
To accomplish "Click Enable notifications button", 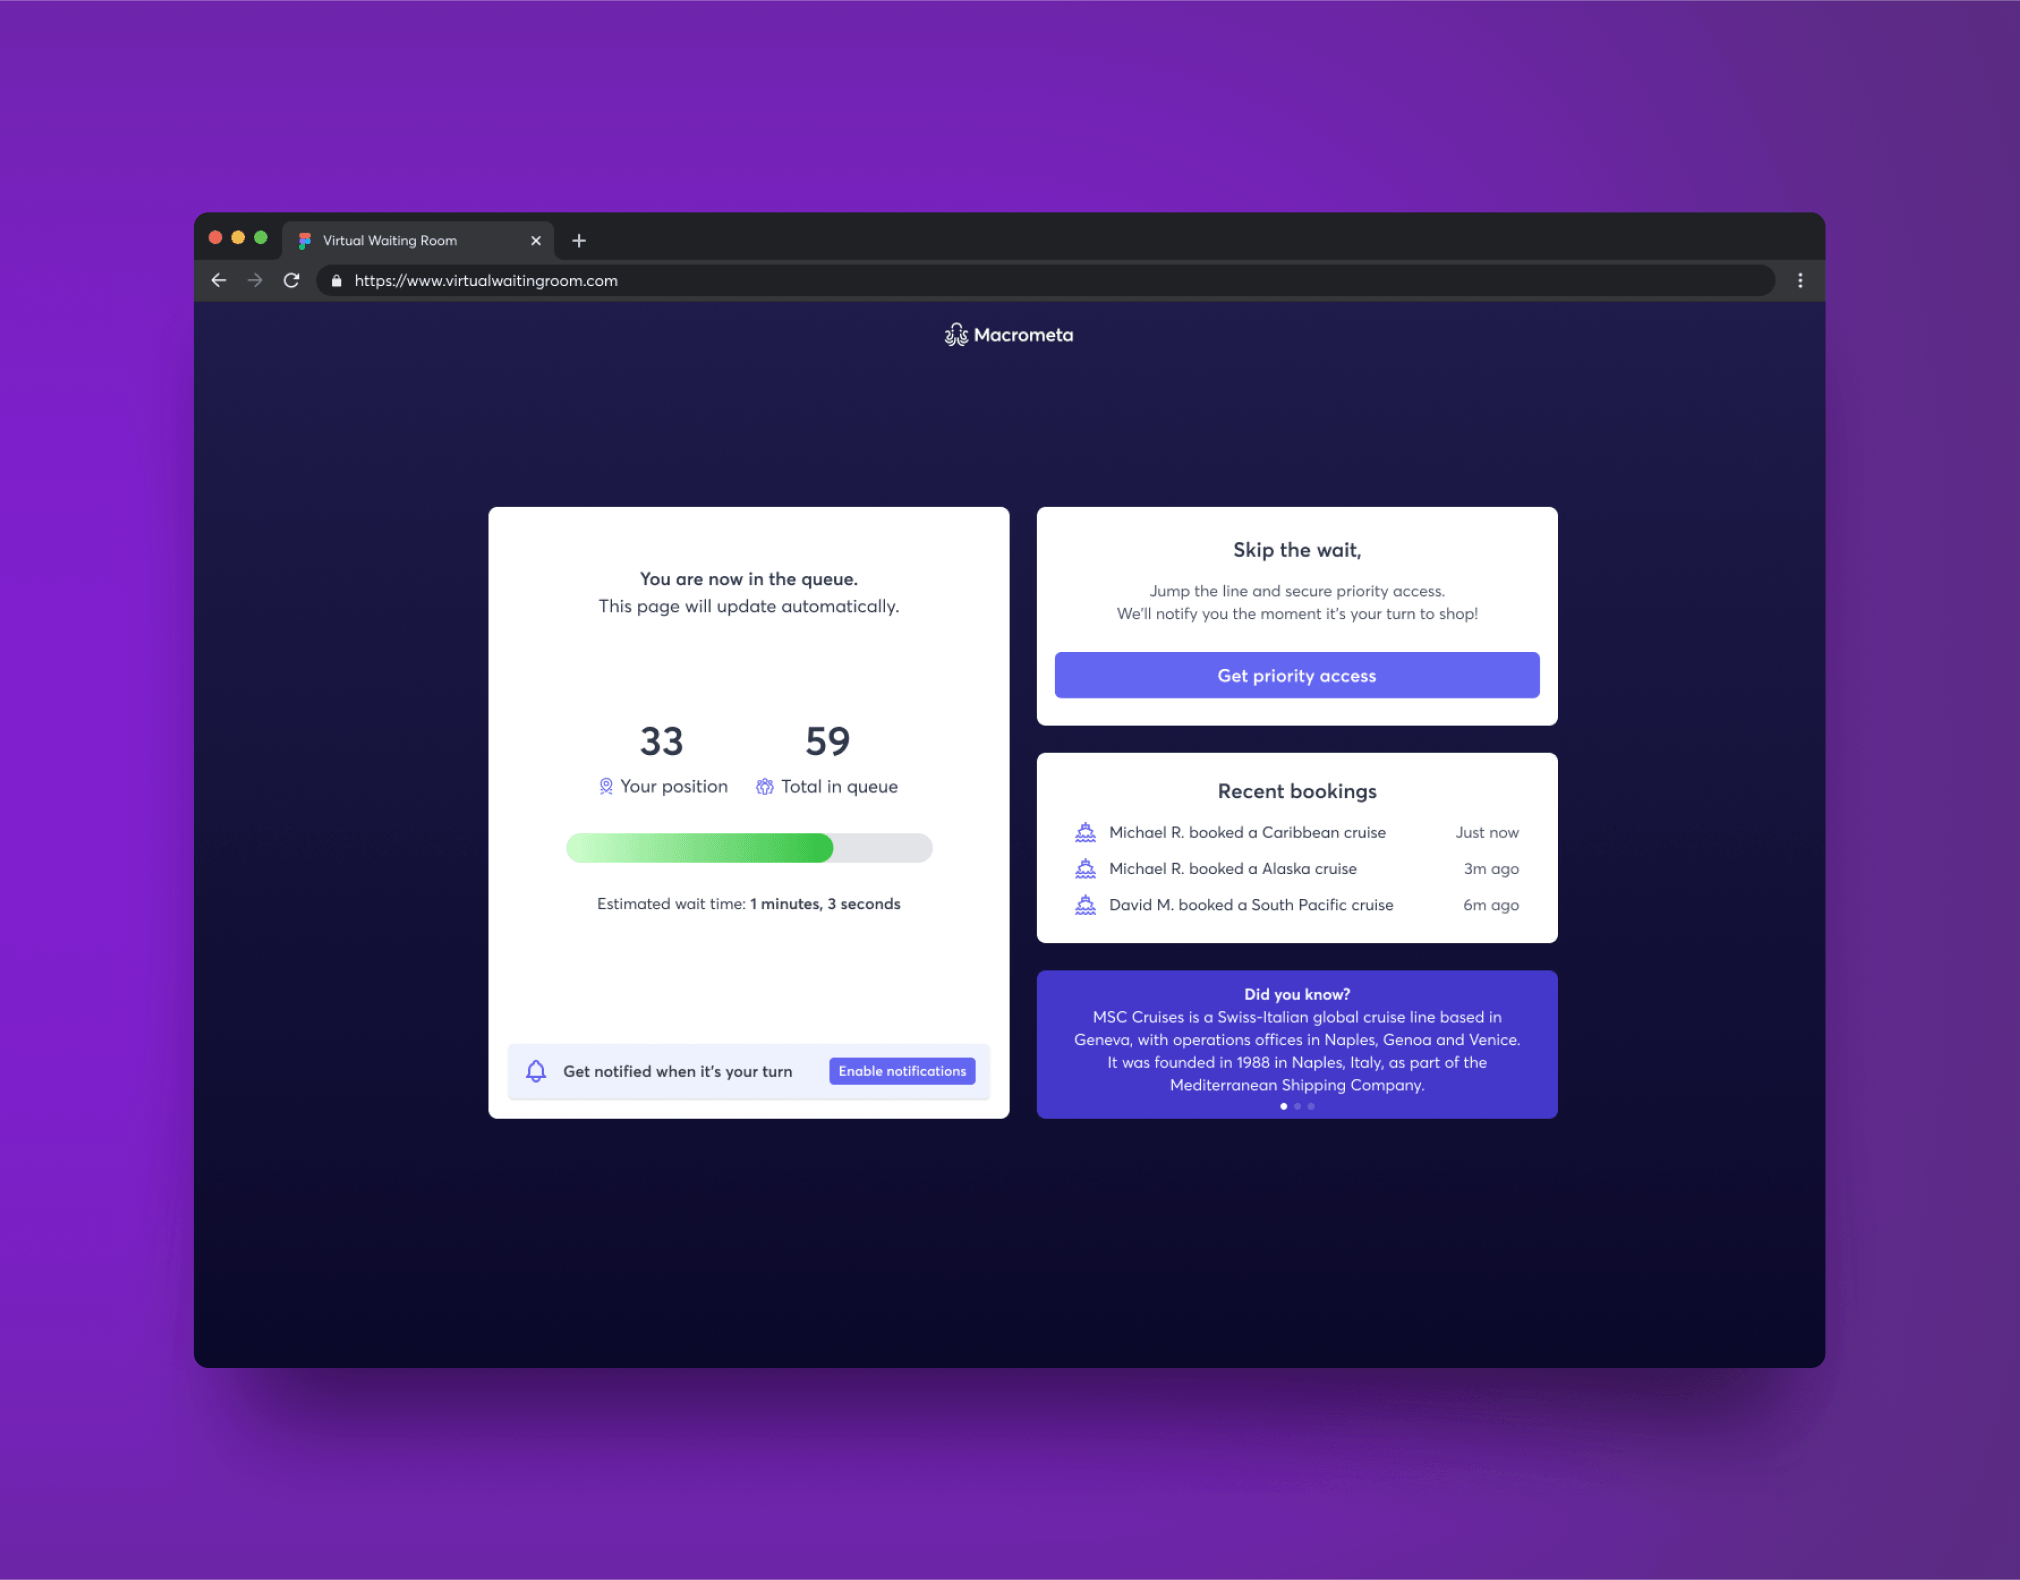I will point(901,1071).
